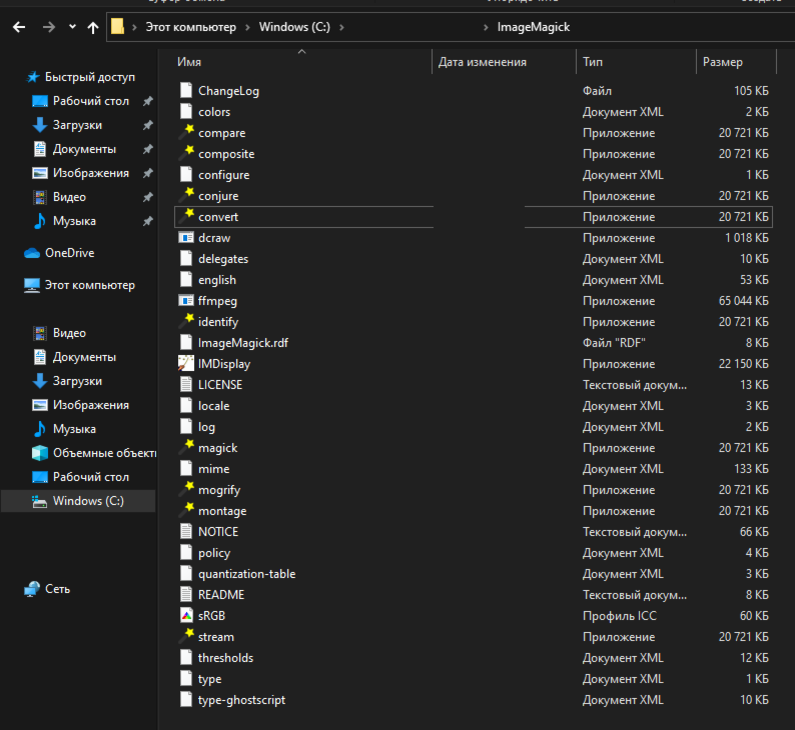Select the 'locale' file name

(213, 406)
